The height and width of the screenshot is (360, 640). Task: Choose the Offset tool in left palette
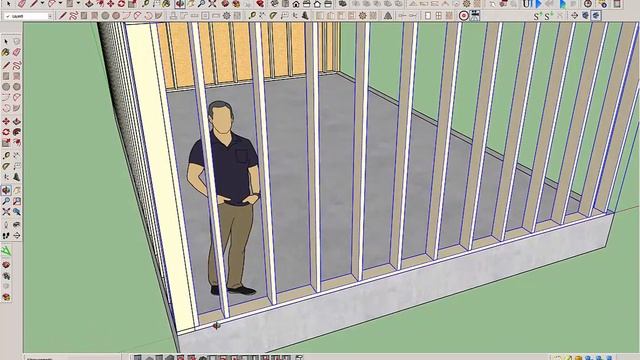[17, 142]
